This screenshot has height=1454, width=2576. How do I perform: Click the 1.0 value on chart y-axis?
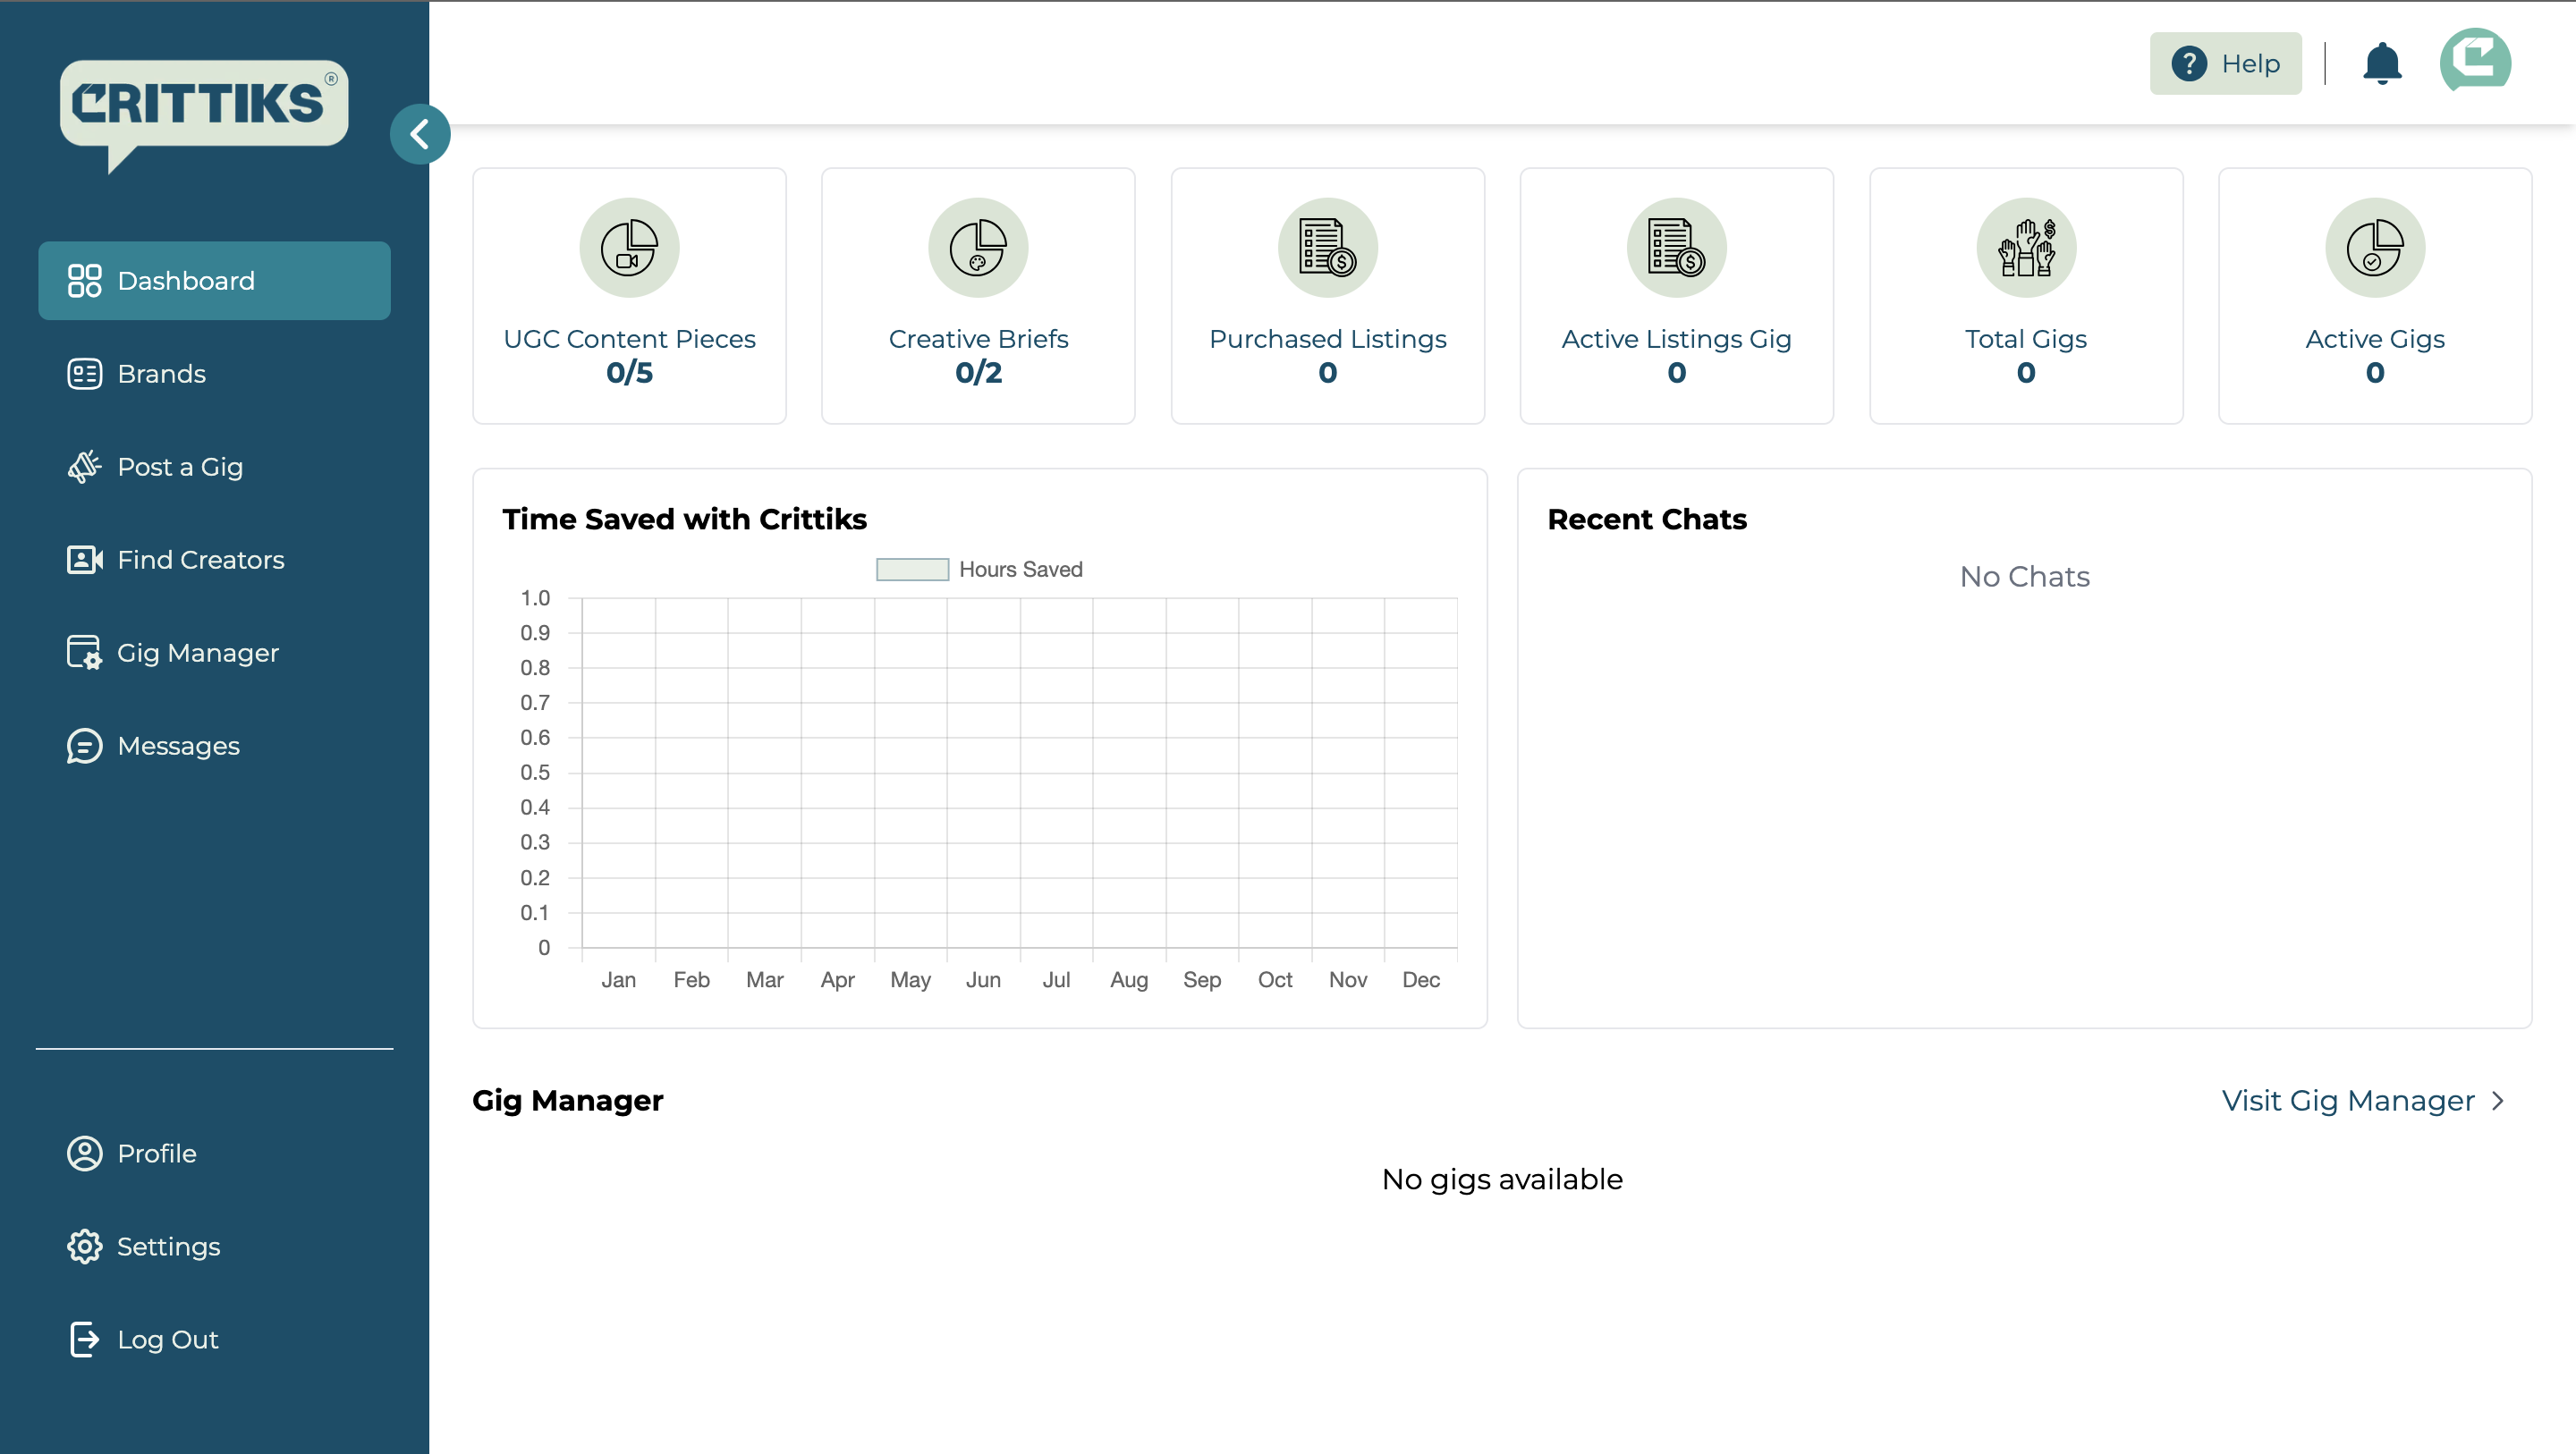tap(535, 598)
